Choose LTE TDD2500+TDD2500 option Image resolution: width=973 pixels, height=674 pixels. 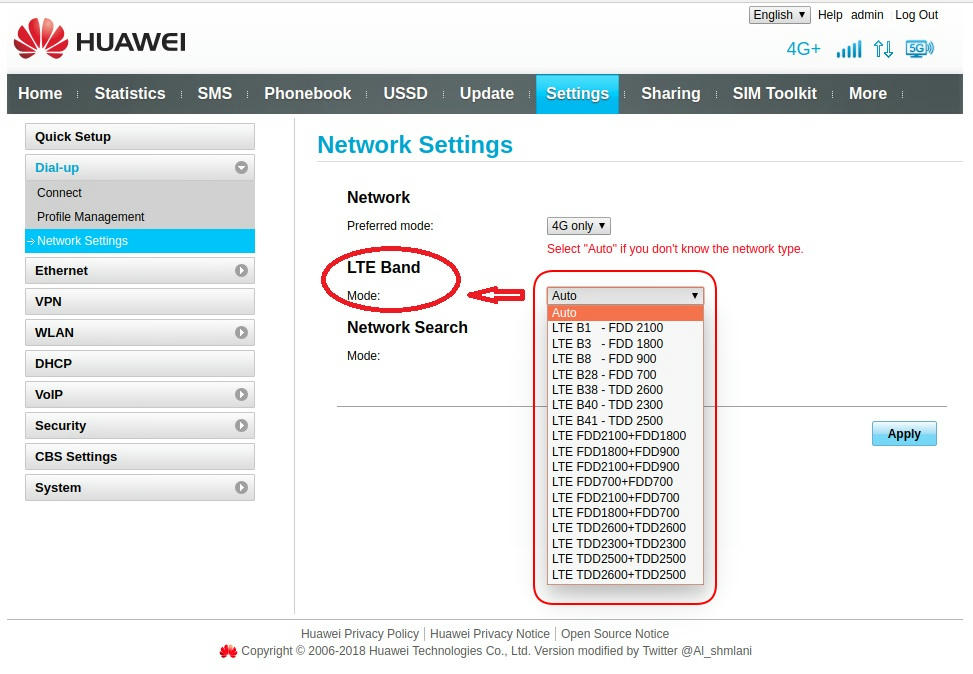click(625, 559)
